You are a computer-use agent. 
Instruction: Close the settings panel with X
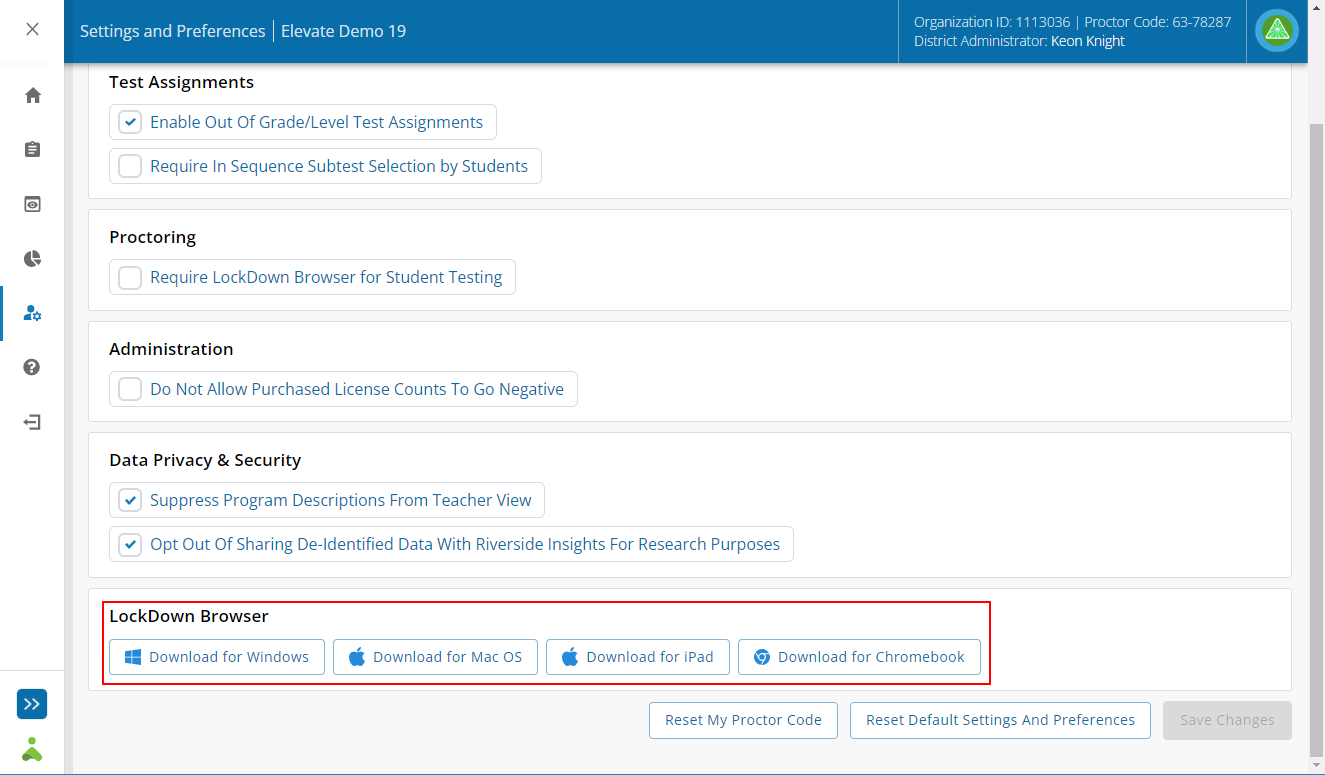coord(33,29)
